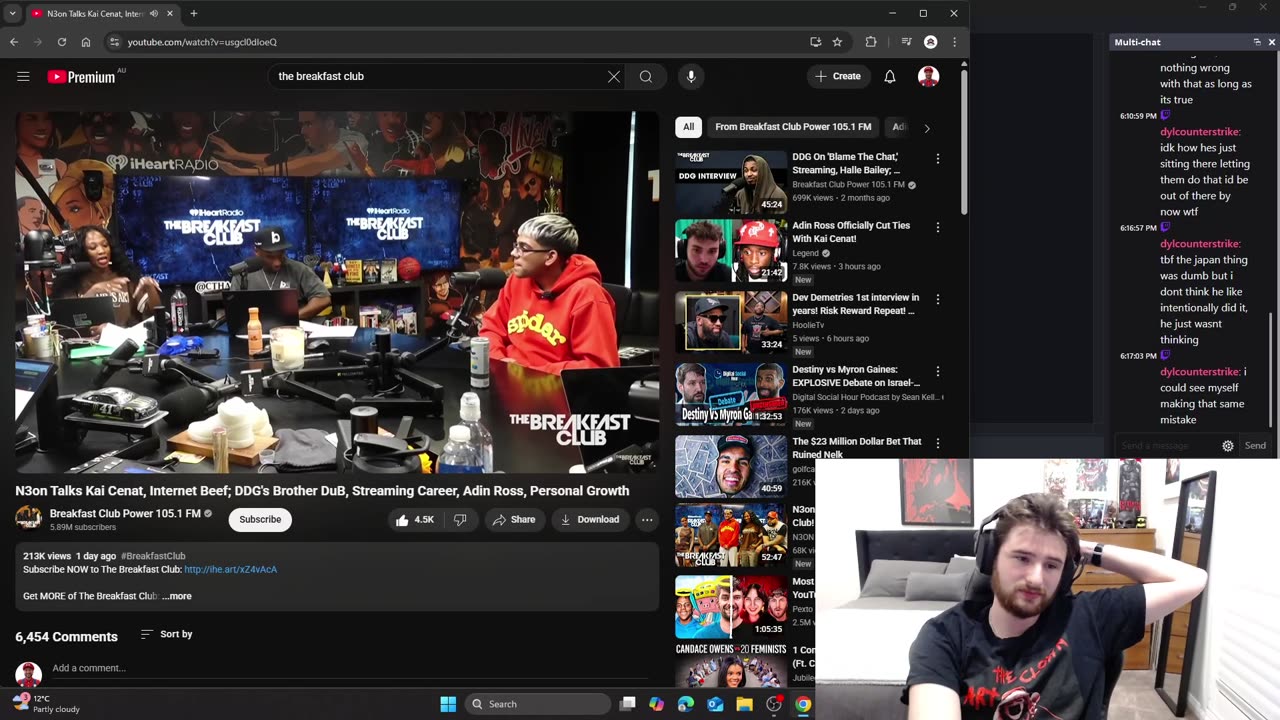This screenshot has height=720, width=1280.
Task: Open Task View on the taskbar
Action: [628, 704]
